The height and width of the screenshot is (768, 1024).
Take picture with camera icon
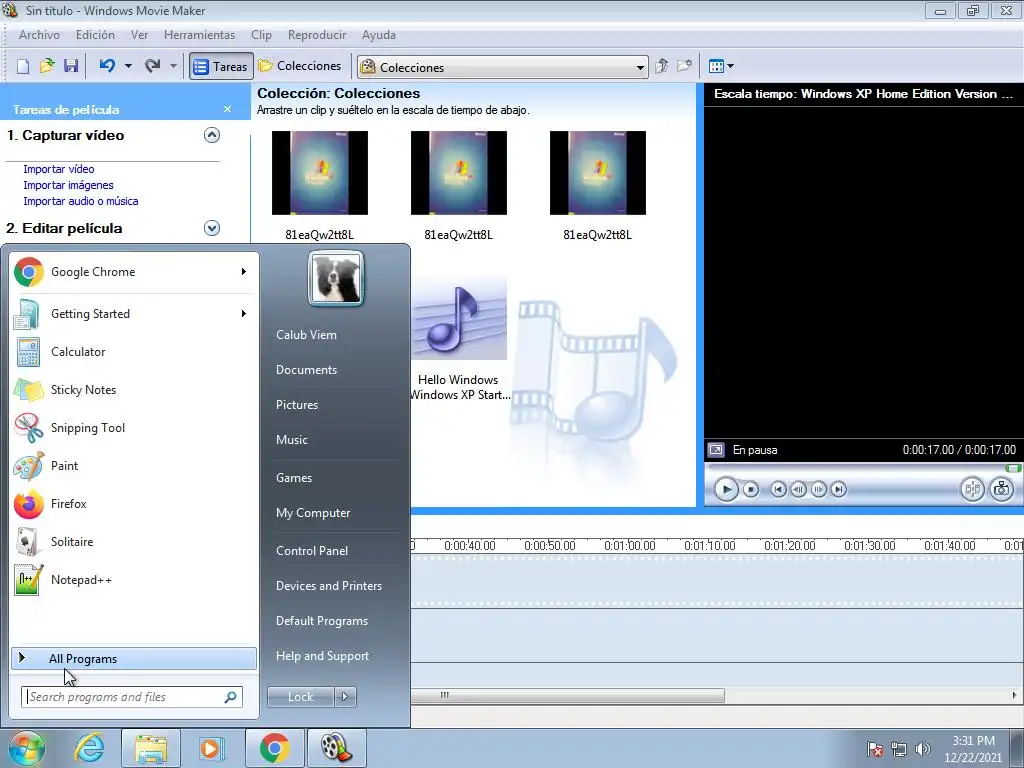[1002, 489]
